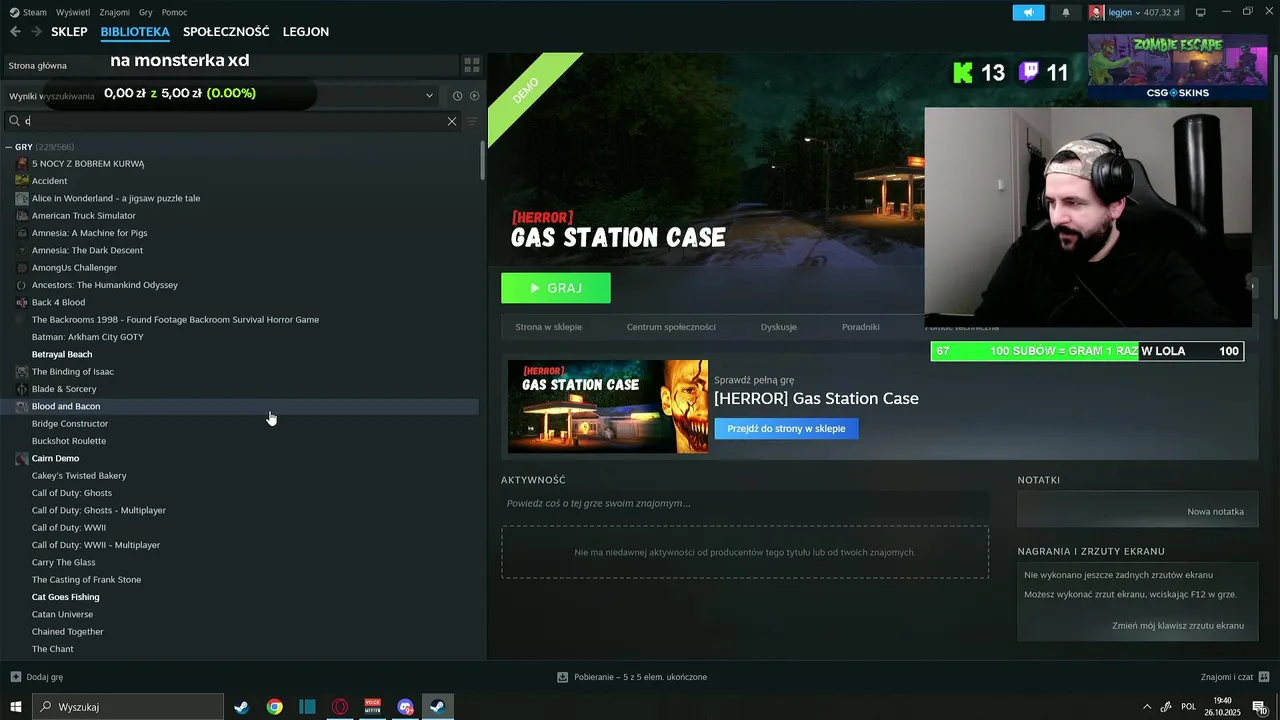1280x720 pixels.
Task: Open the Wyświetl menu
Action: pyautogui.click(x=73, y=12)
